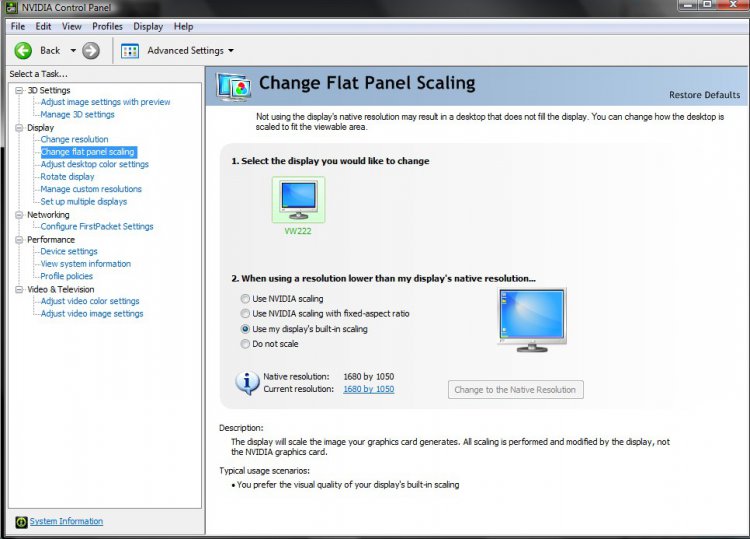Collapse the Video & Television tree node
The height and width of the screenshot is (539, 750).
point(19,289)
